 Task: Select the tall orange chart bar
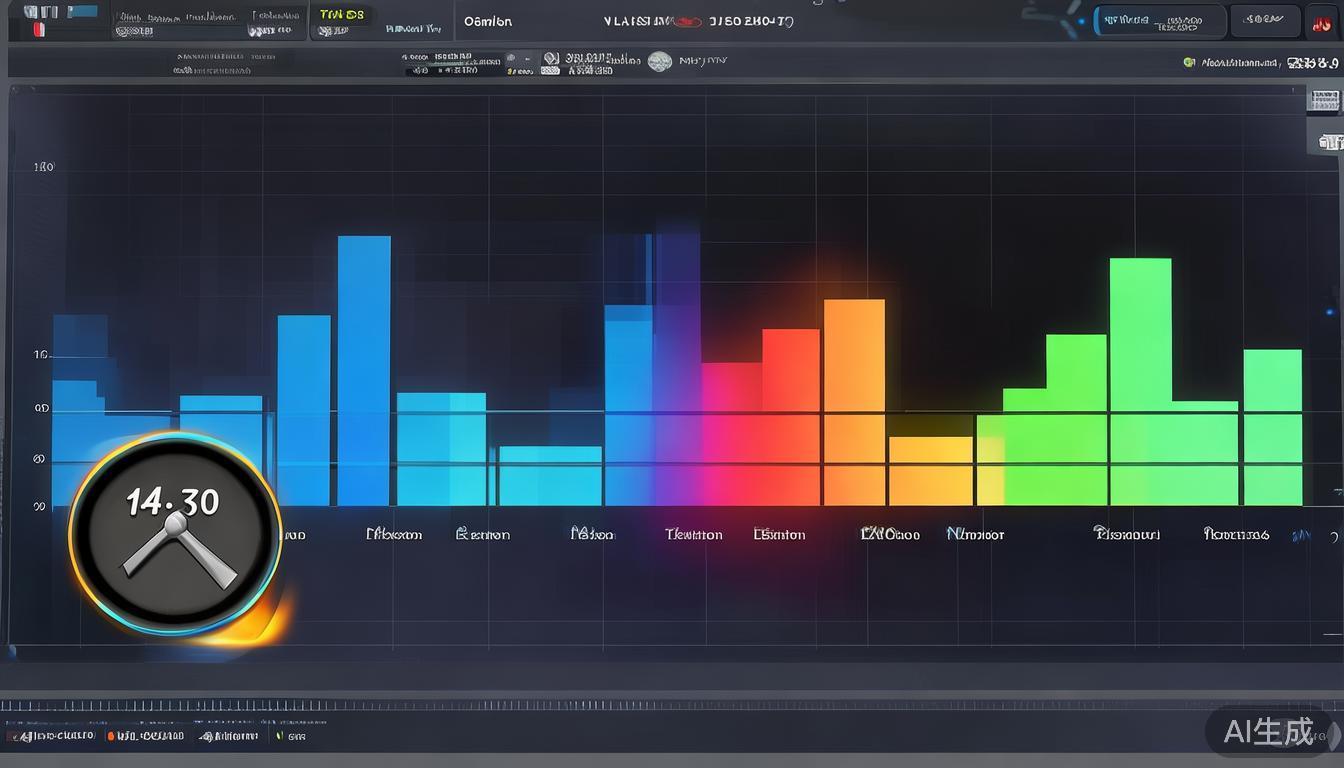pyautogui.click(x=853, y=400)
